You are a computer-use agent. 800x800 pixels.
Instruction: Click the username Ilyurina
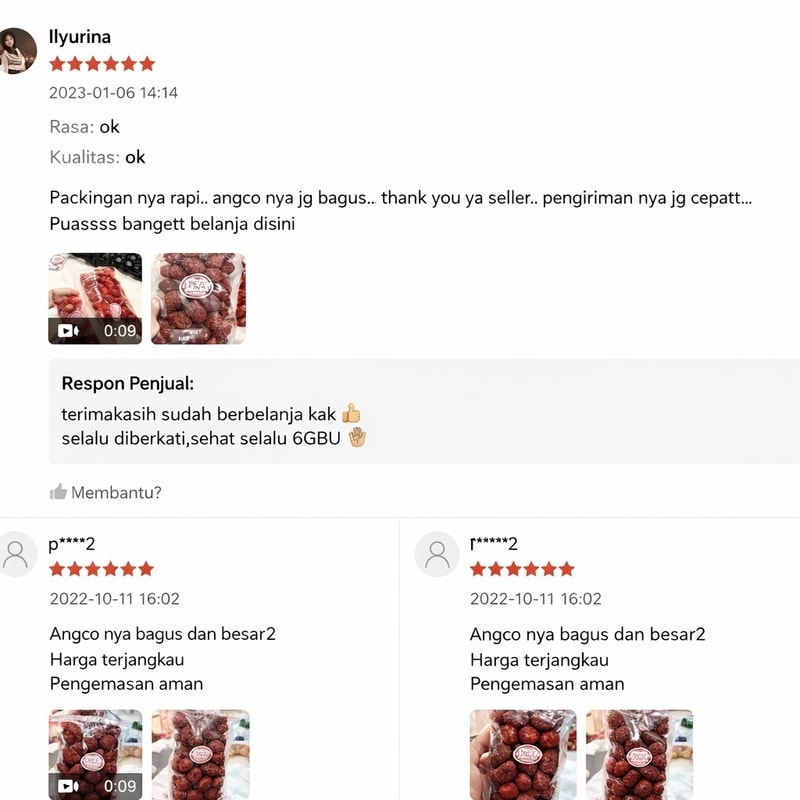[x=80, y=37]
